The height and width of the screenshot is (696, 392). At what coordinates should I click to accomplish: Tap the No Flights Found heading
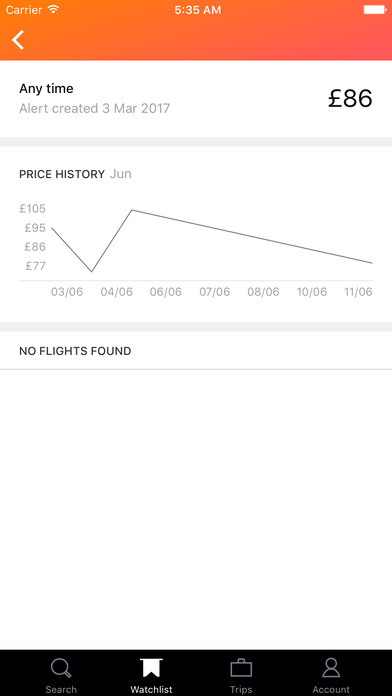coord(75,351)
